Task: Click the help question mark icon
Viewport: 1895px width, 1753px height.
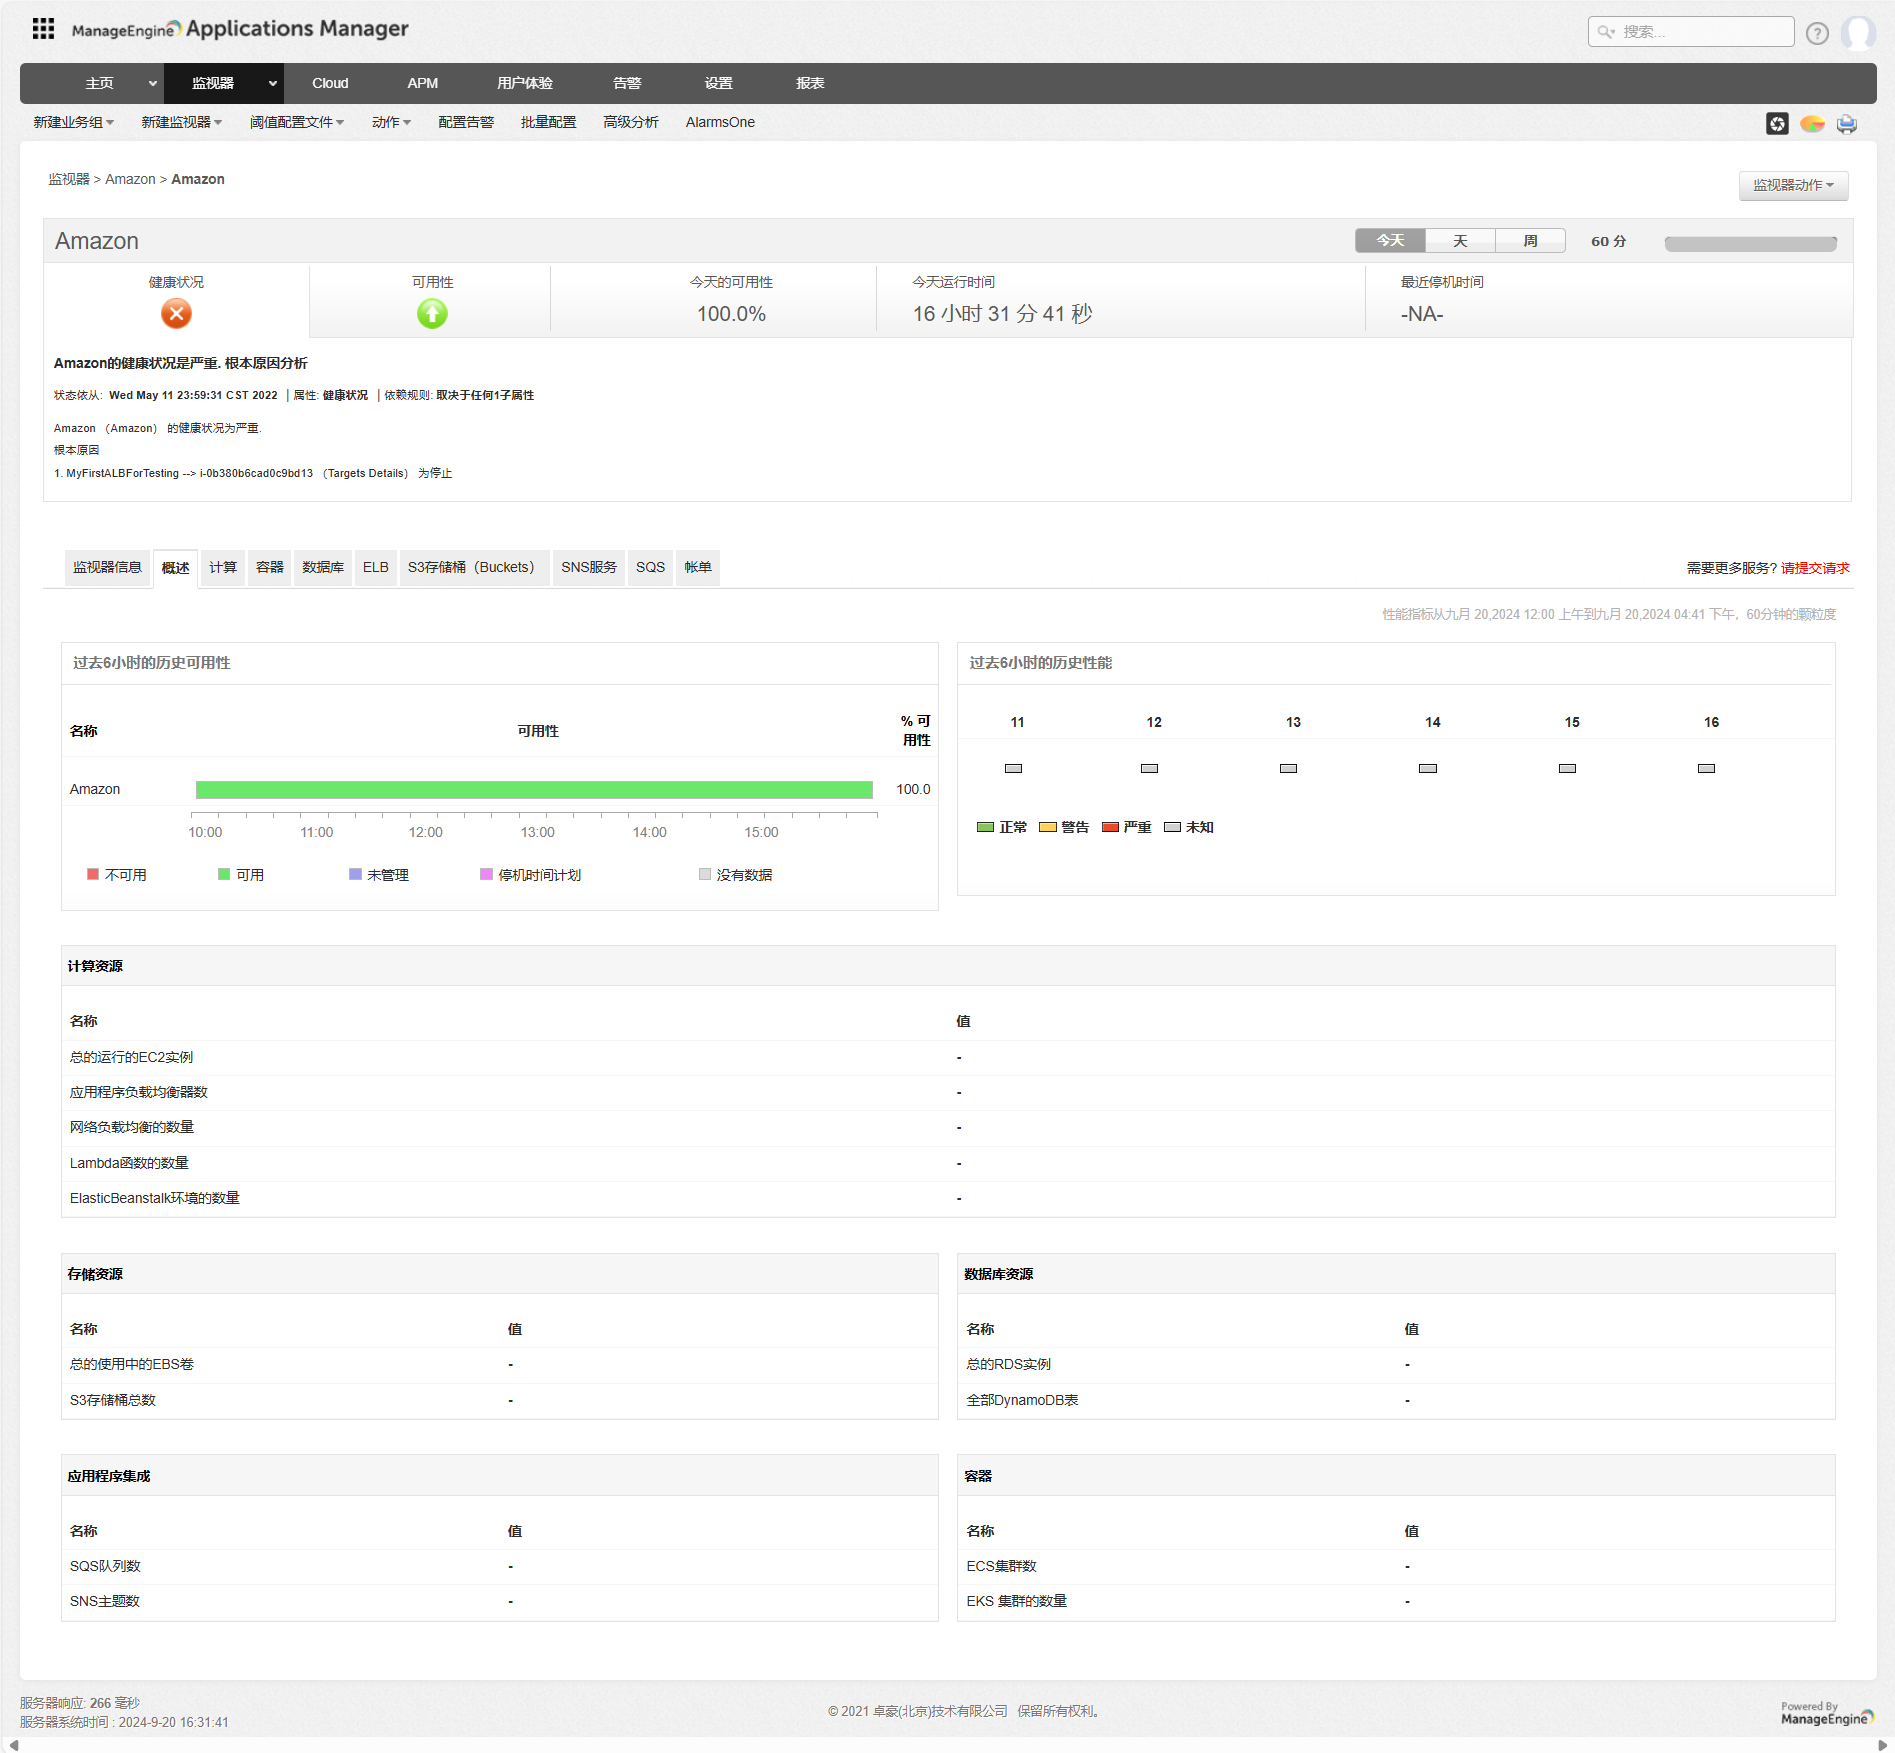Action: pyautogui.click(x=1817, y=32)
